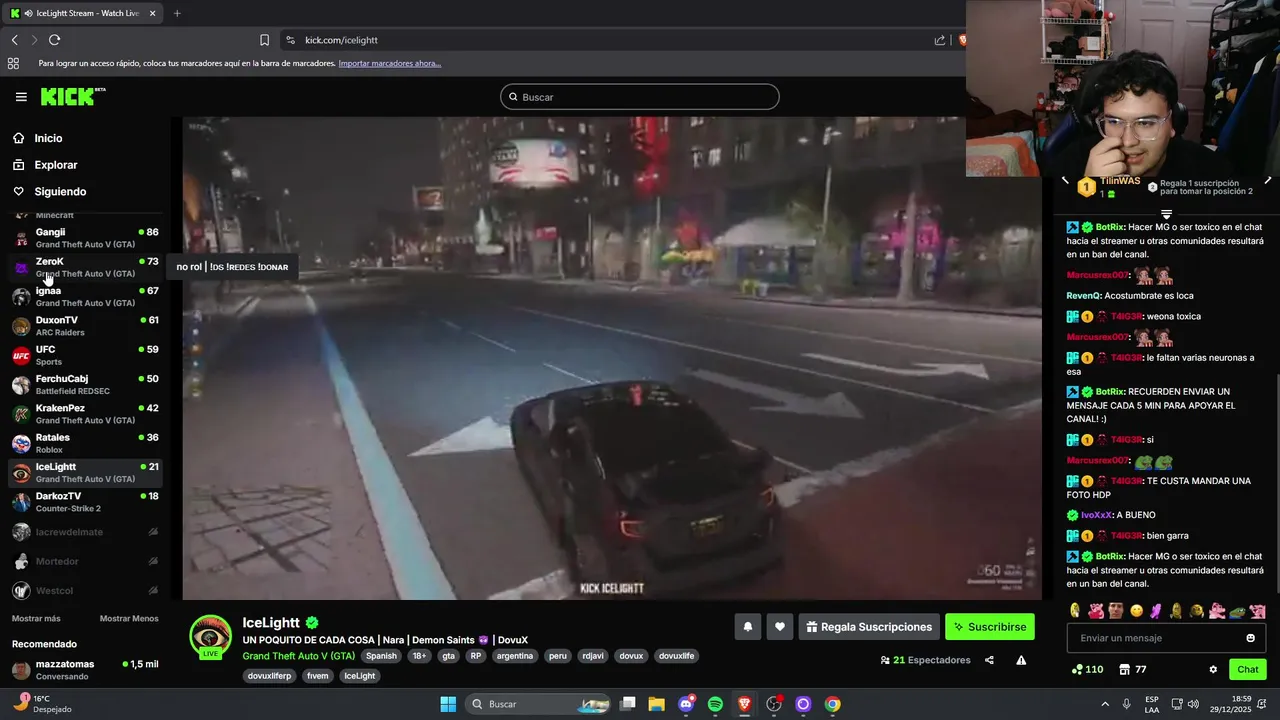Select the 18+ tag

[x=419, y=656]
